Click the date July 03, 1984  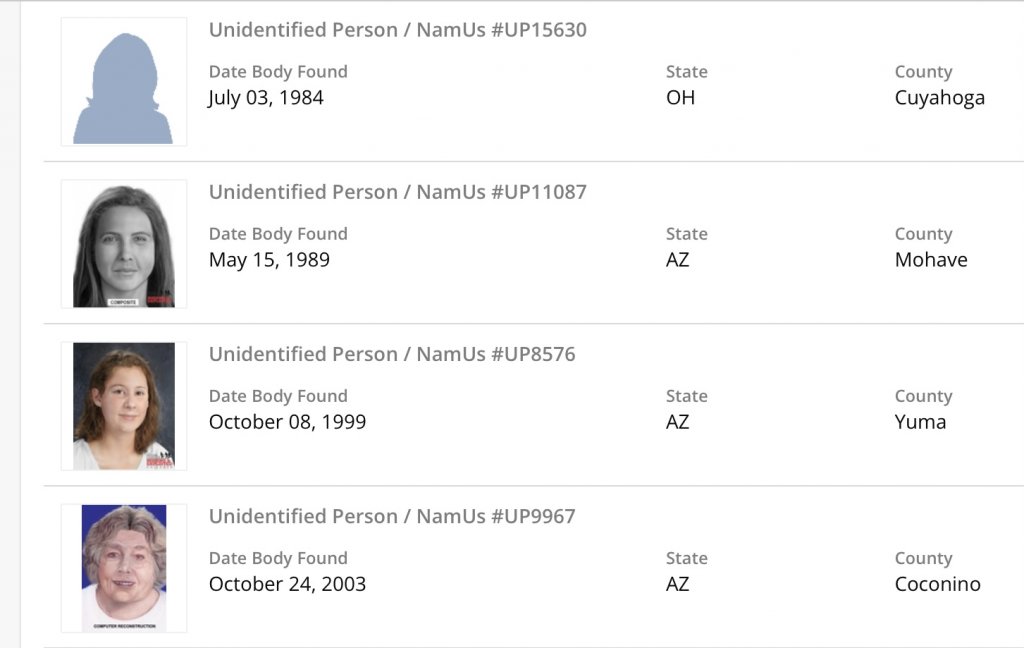tap(266, 98)
